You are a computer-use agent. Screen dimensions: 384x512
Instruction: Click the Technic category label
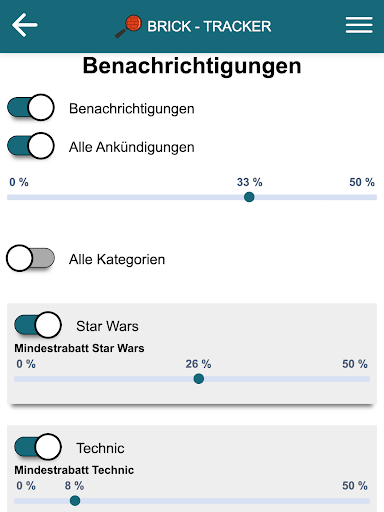(x=100, y=448)
